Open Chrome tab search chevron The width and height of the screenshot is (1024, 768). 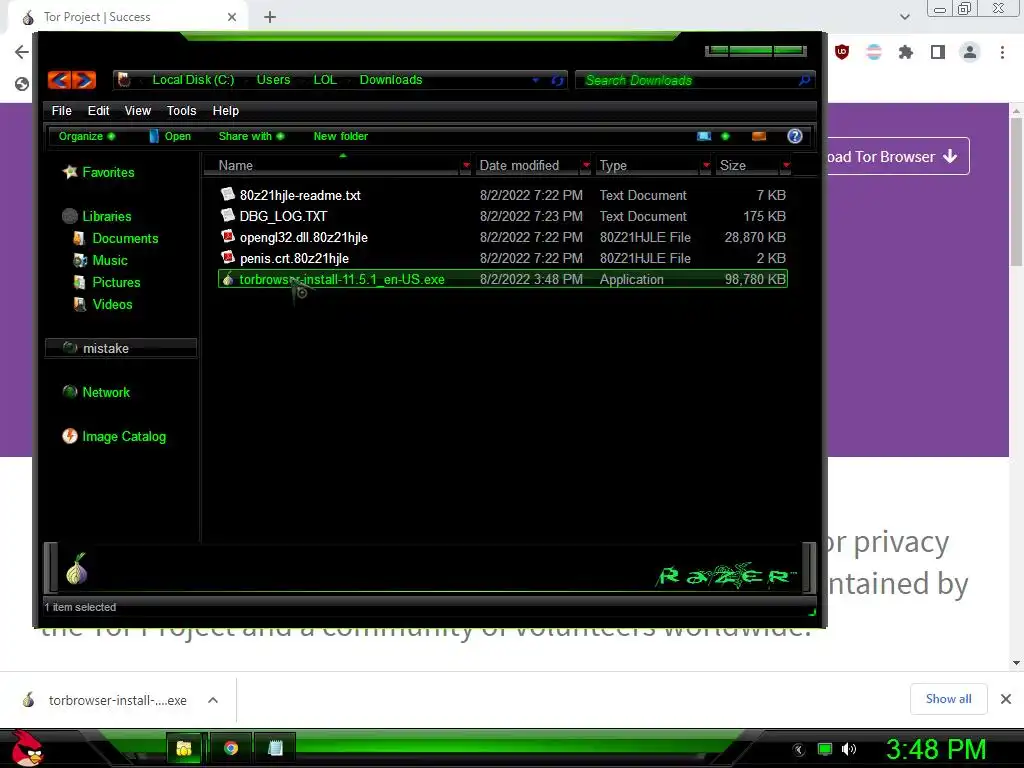pos(904,17)
